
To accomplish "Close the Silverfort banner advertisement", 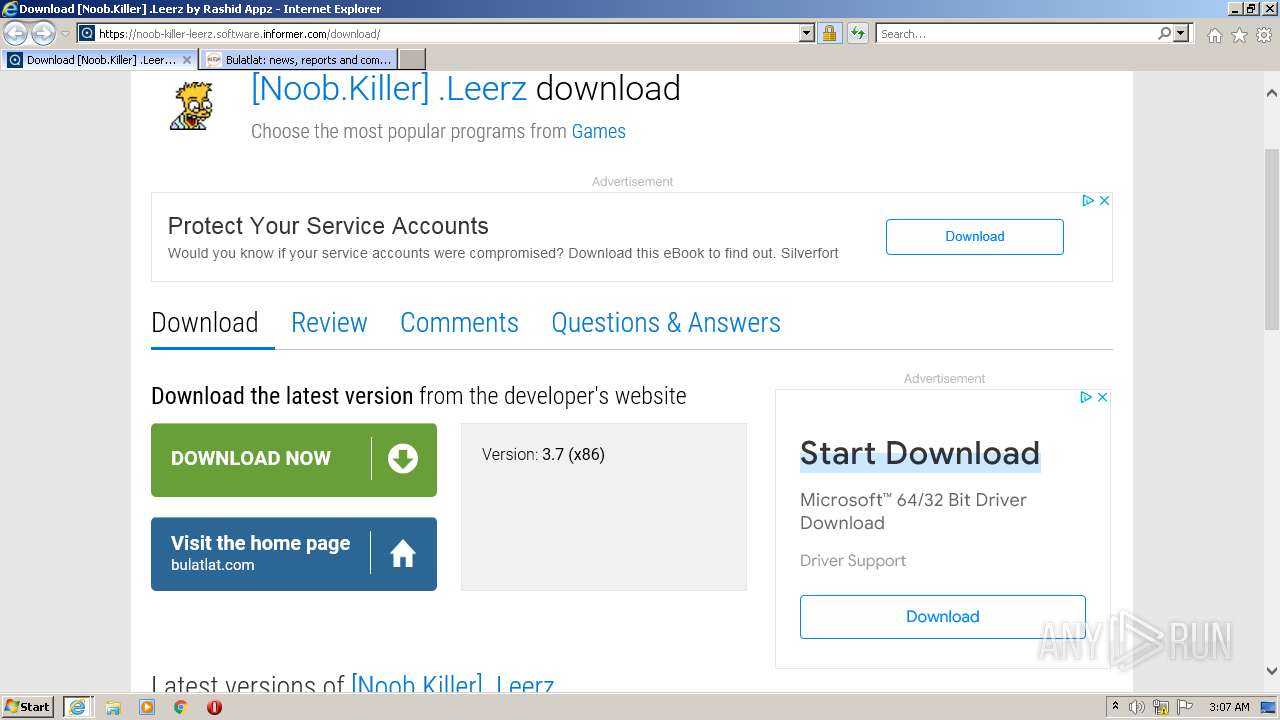I will coord(1104,201).
